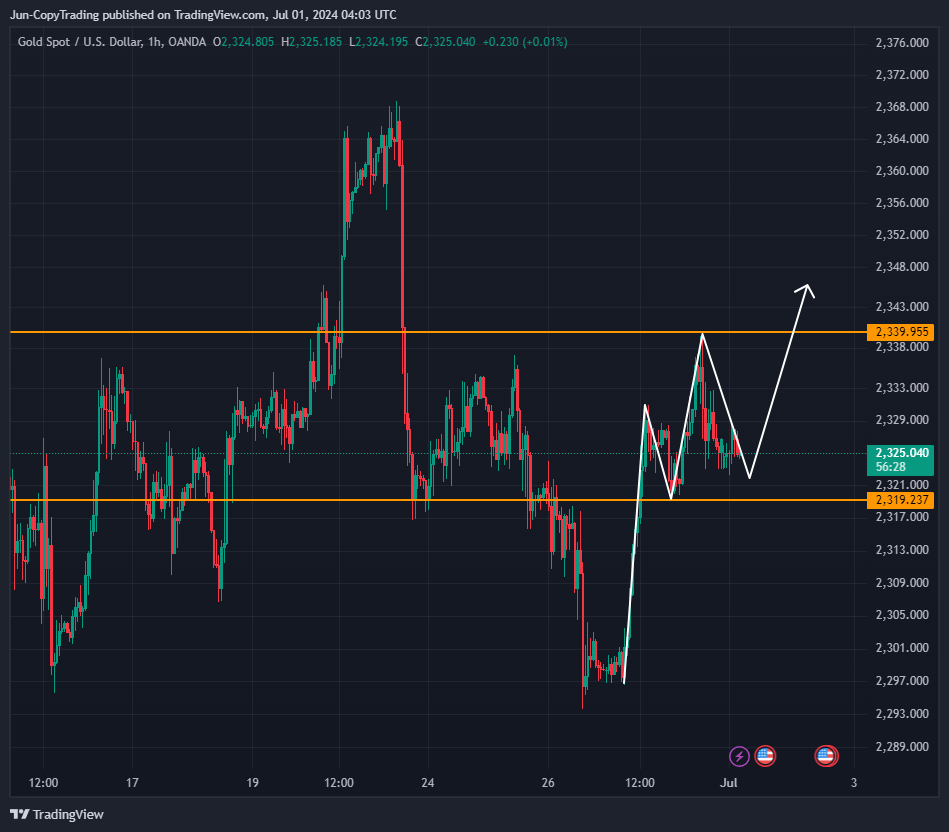Click the purple lightning event icon
The image size is (949, 832).
[739, 756]
